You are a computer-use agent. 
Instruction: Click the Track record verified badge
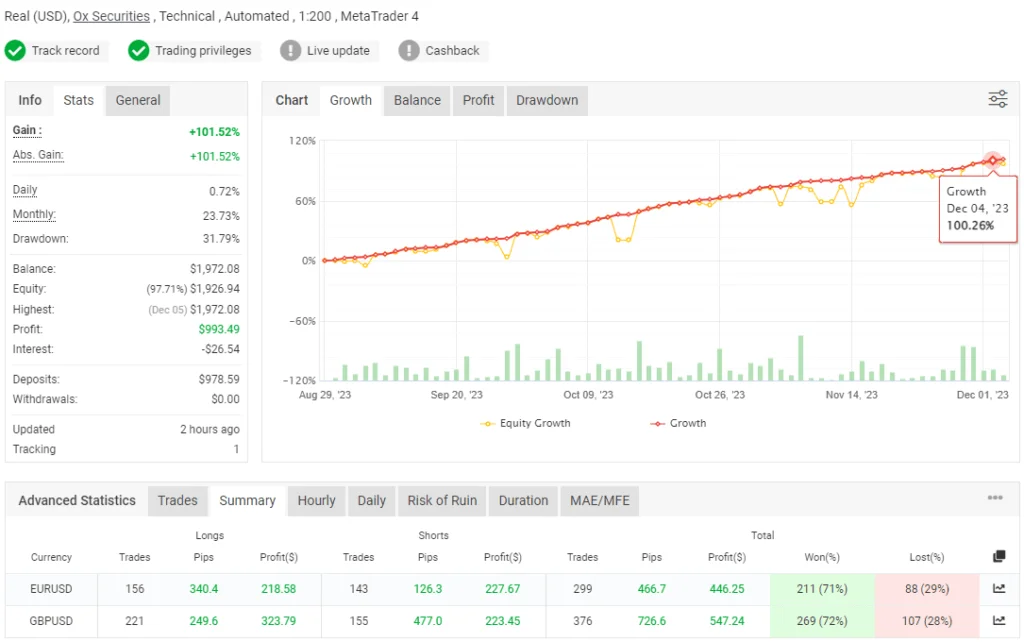(15, 50)
